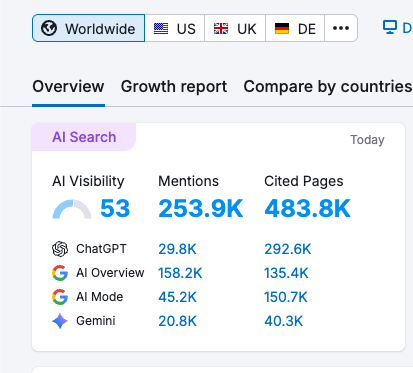Click the AI Visibility gauge chart
This screenshot has width=413, height=373.
coord(72,209)
